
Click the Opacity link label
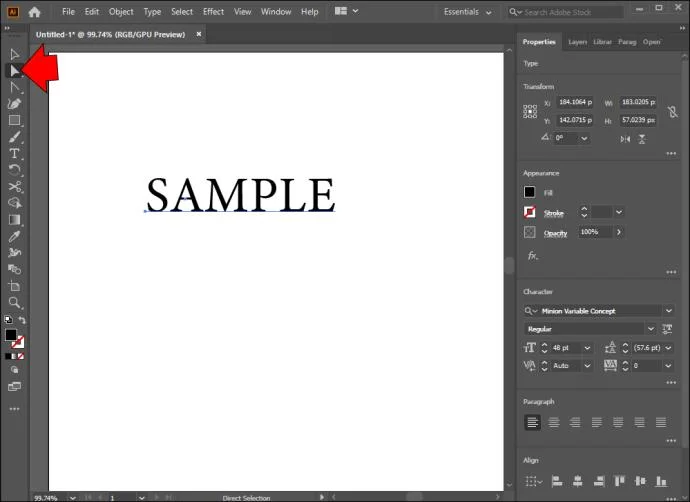click(555, 233)
